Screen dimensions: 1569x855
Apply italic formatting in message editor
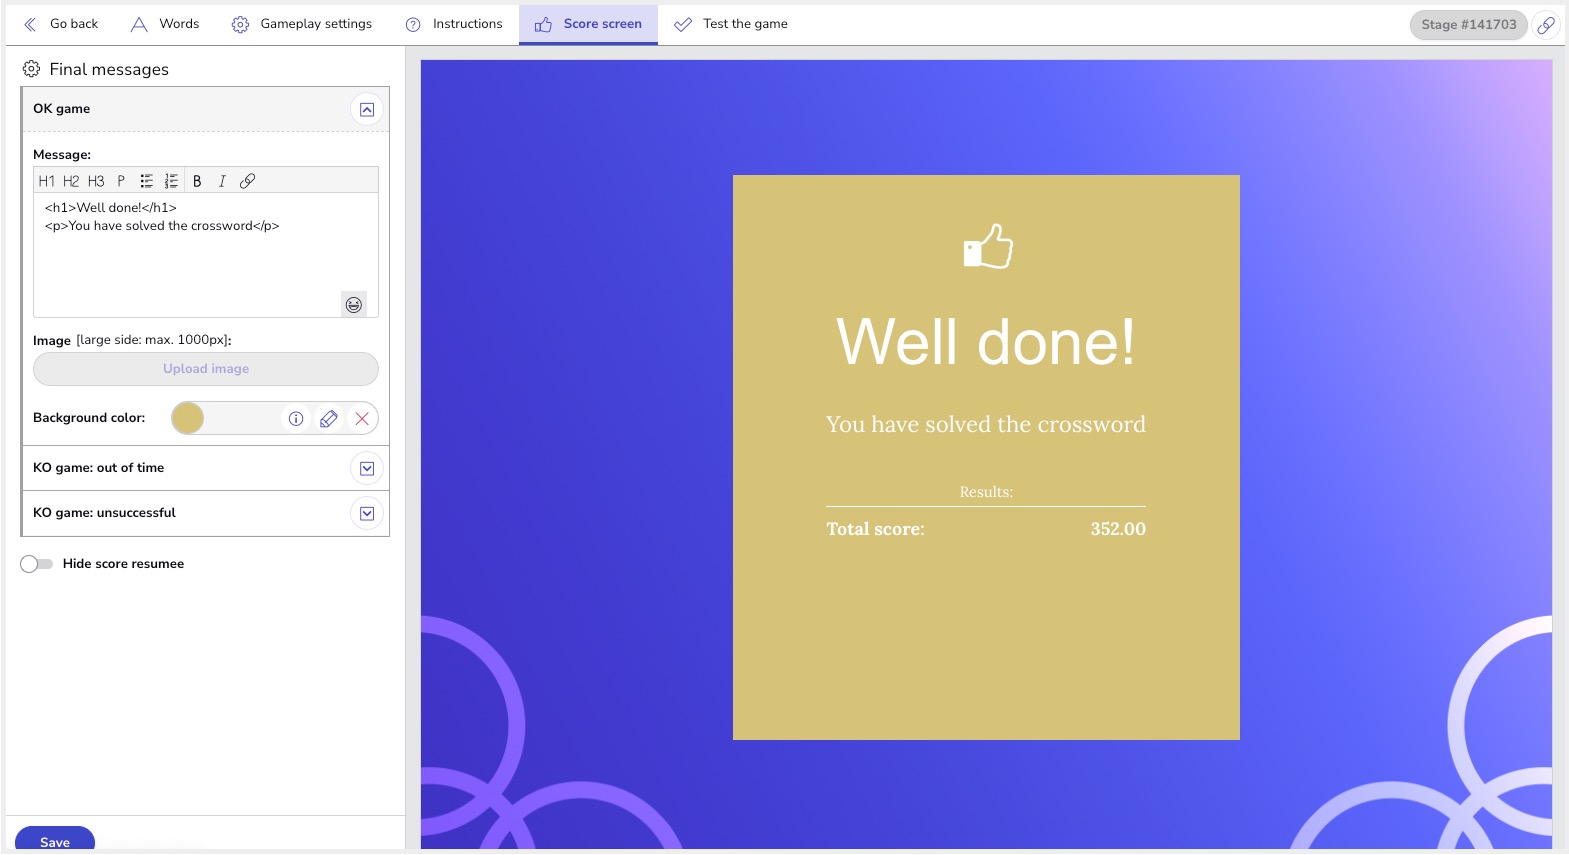(x=222, y=181)
